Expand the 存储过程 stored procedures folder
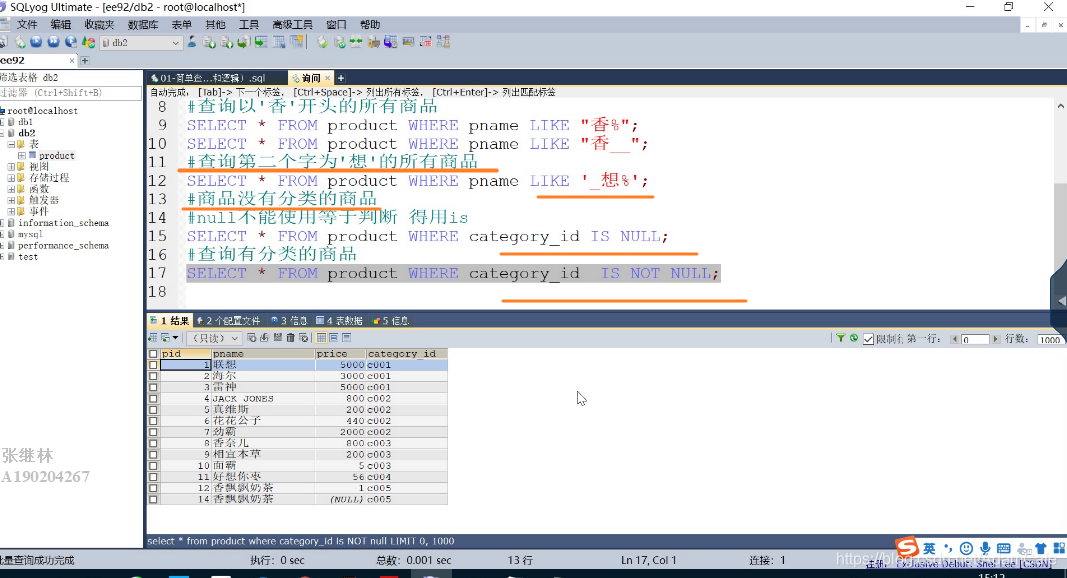This screenshot has width=1067, height=578. [11, 178]
